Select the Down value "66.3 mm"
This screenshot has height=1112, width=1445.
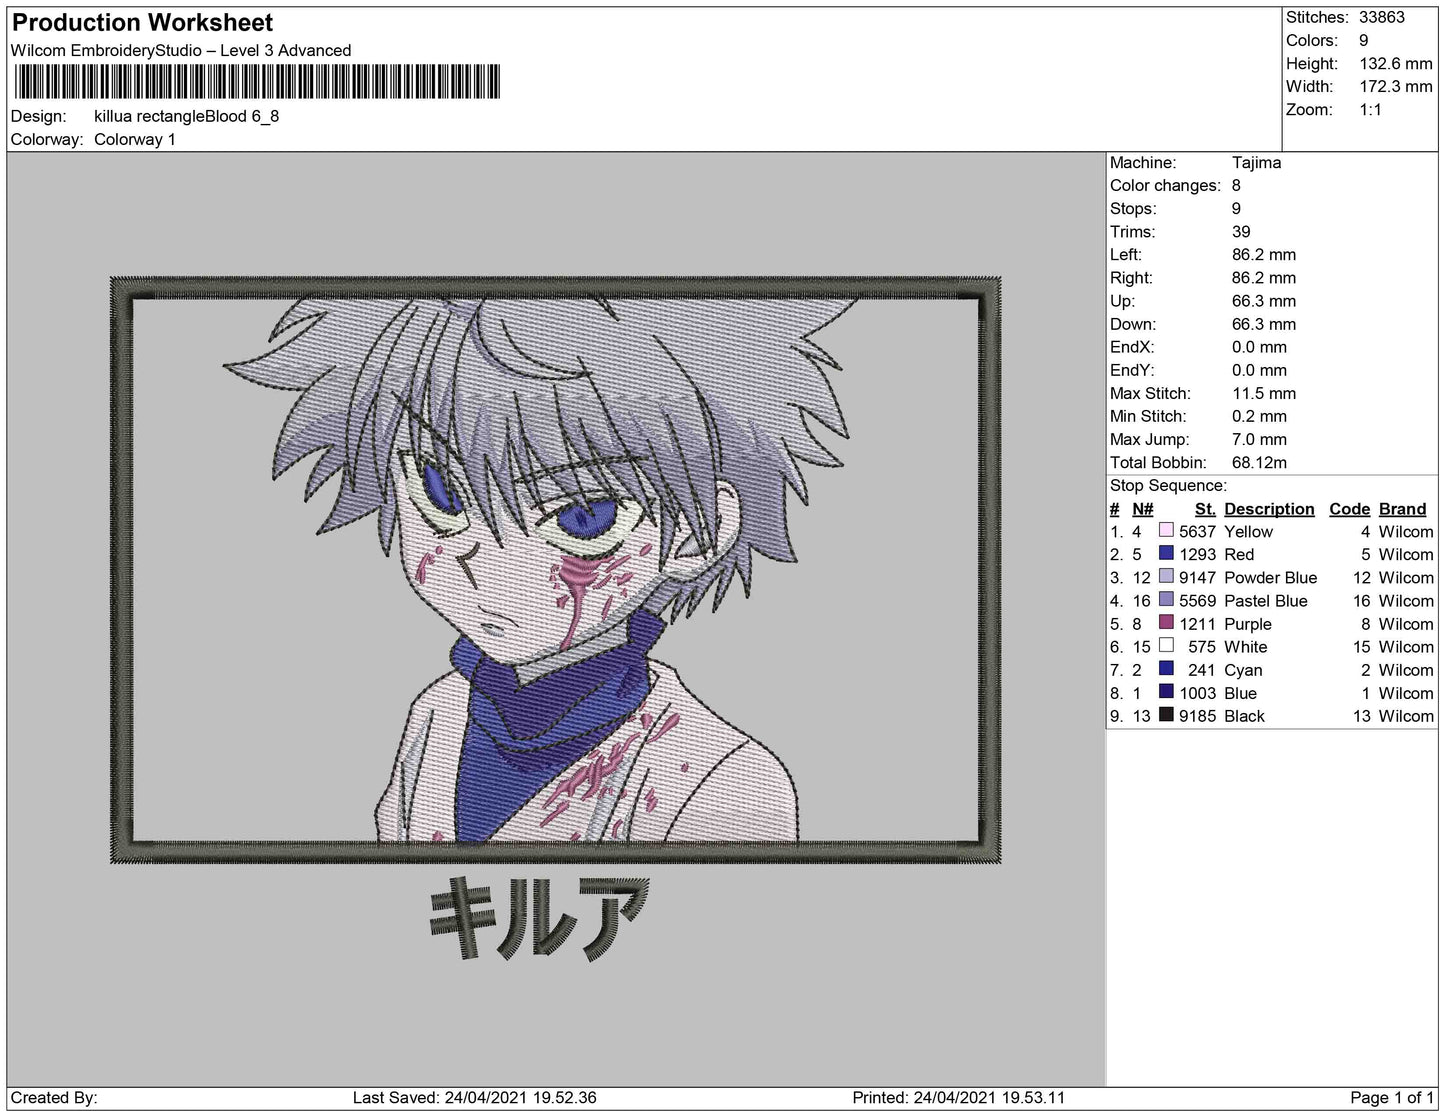pyautogui.click(x=1264, y=323)
